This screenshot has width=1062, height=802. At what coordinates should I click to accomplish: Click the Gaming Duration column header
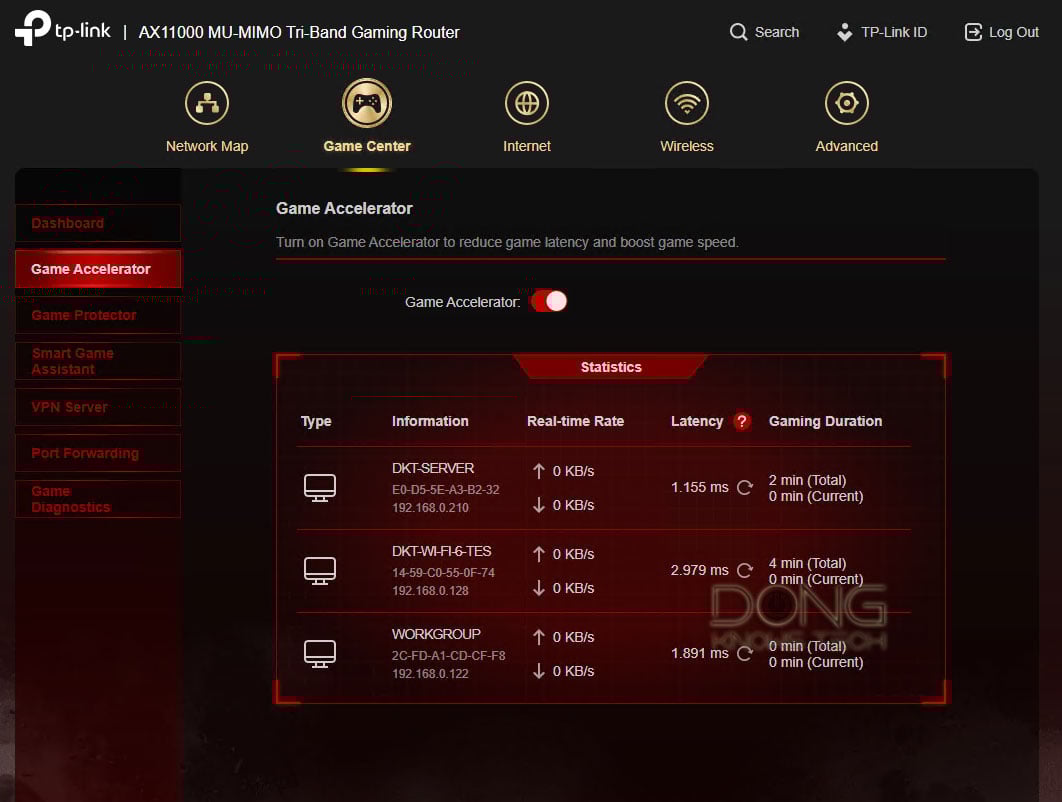(x=826, y=421)
